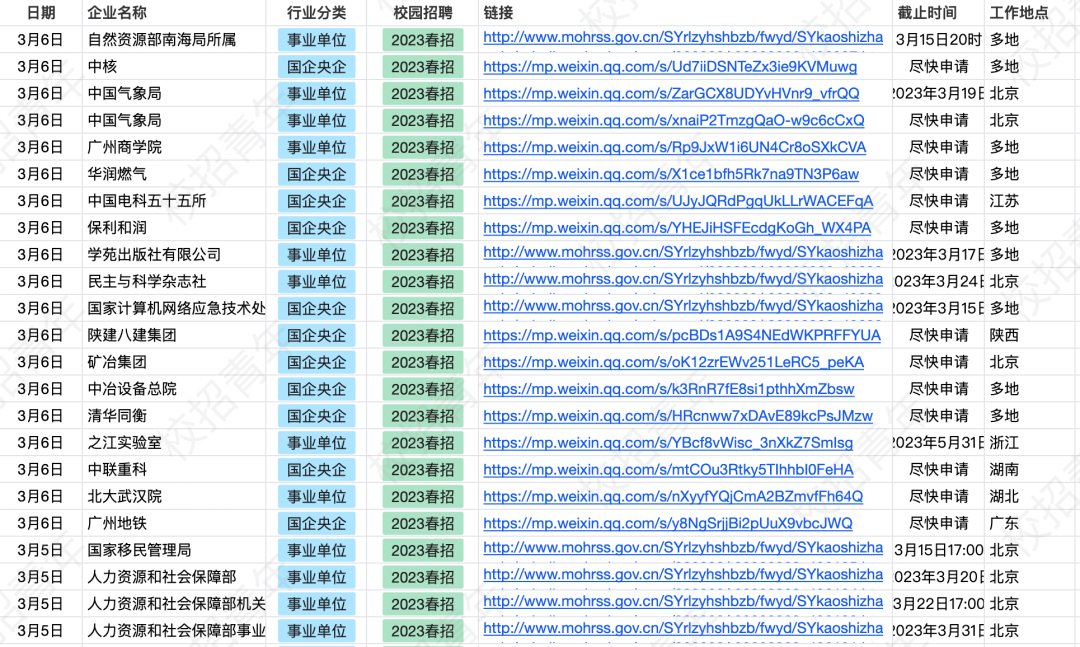The height and width of the screenshot is (647, 1080).
Task: Open link ending in xnaiP2TmzgQaO-w9c6cCxQ
Action: pos(674,121)
